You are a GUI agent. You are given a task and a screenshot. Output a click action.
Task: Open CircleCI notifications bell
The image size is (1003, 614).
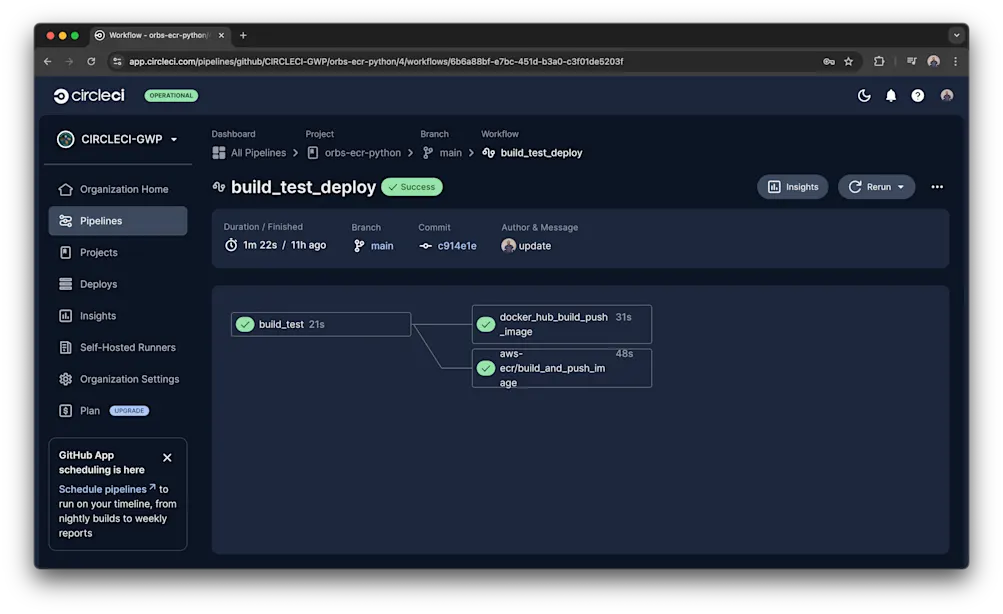click(890, 95)
